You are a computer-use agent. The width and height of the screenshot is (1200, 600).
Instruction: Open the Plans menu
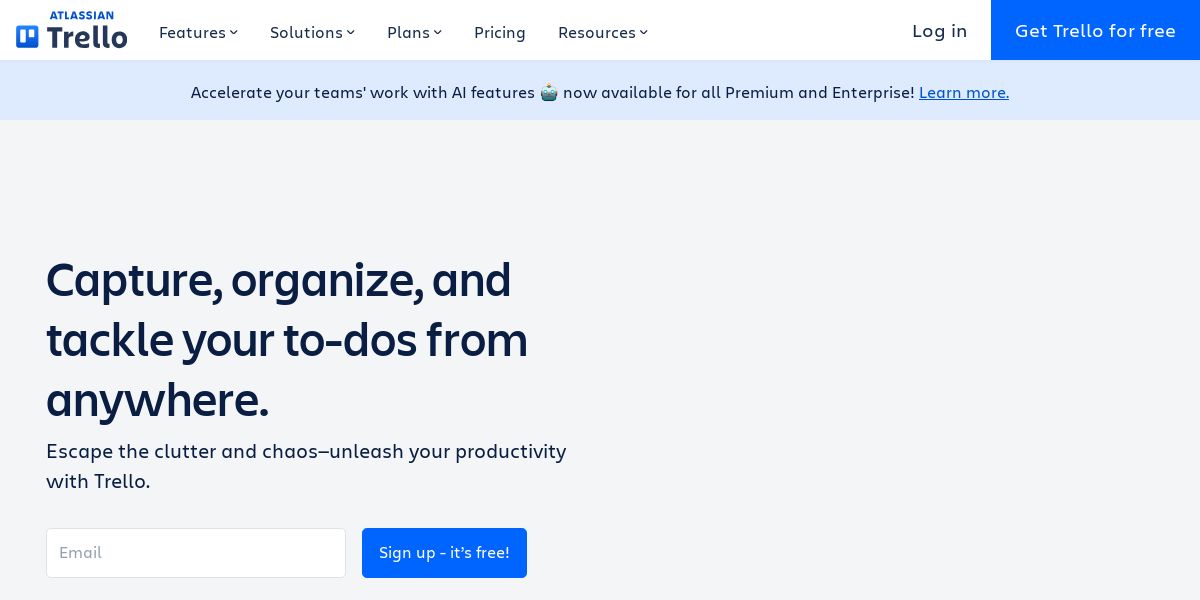click(408, 33)
